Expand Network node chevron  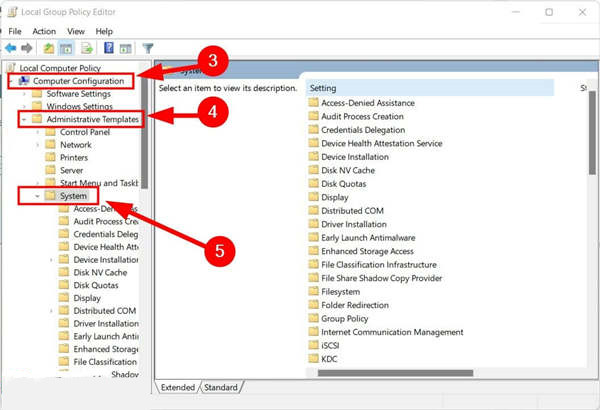click(x=38, y=145)
